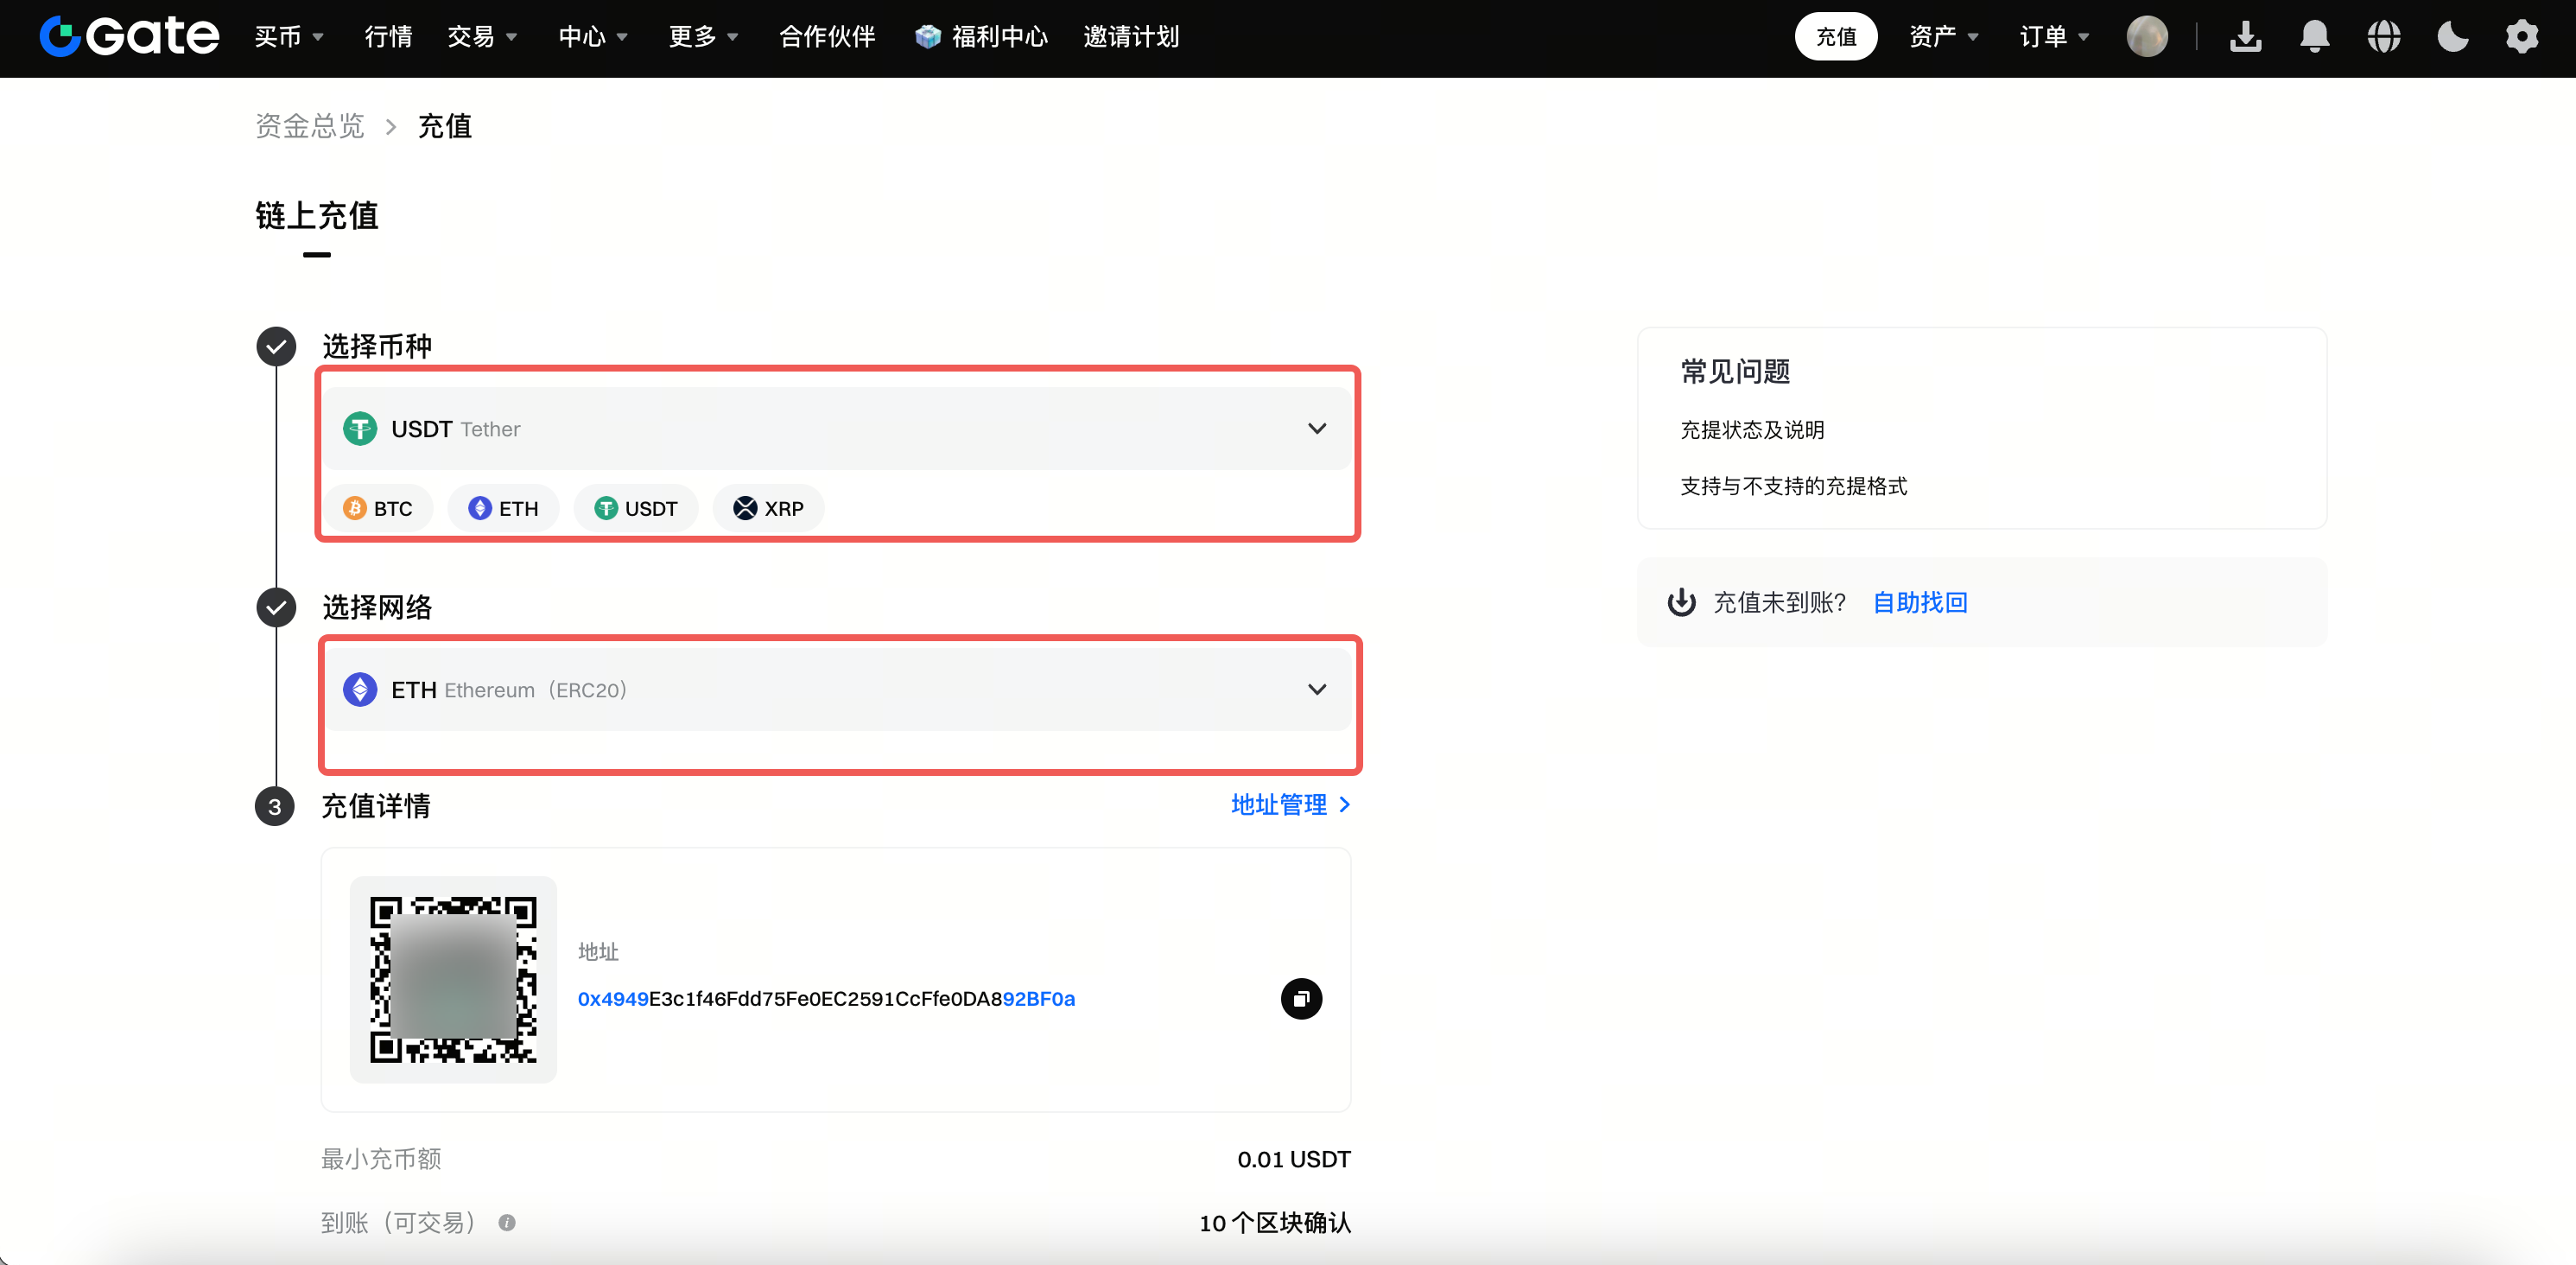
Task: Click the user avatar
Action: coord(2147,37)
